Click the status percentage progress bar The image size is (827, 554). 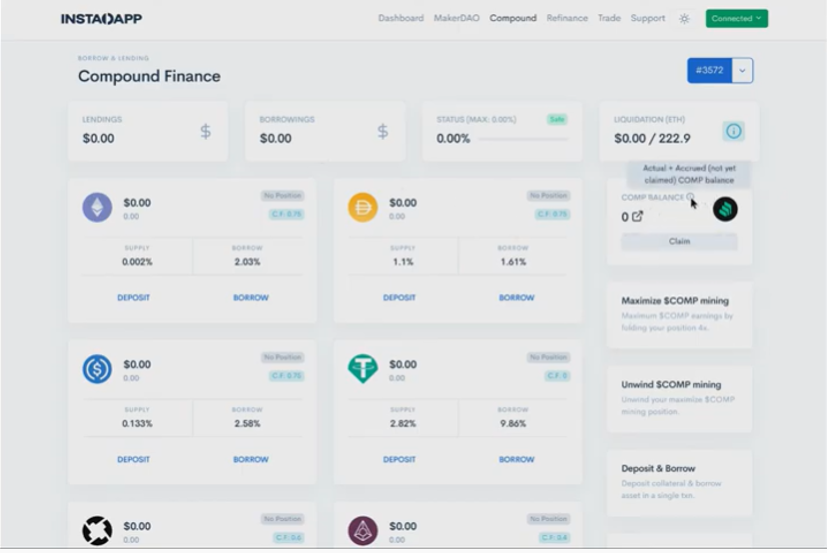(523, 139)
